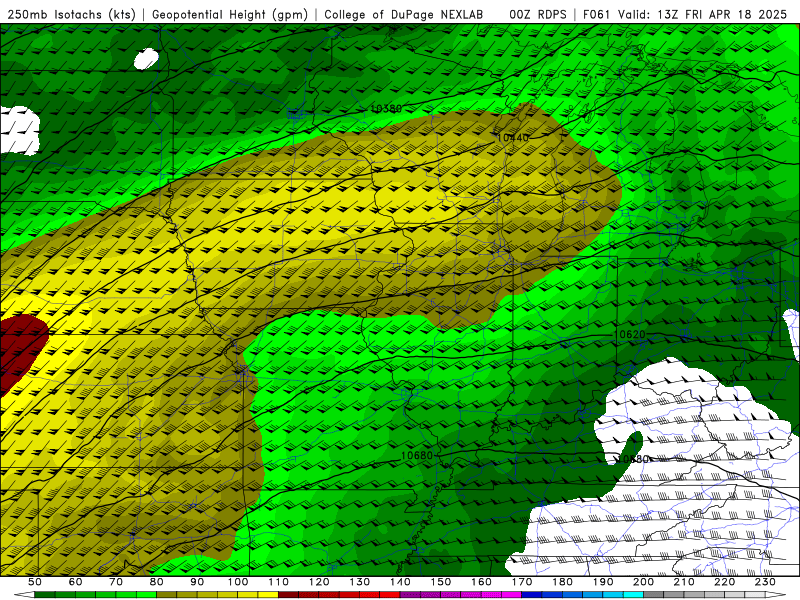Click the 230 value on the color scale
The image size is (800, 600).
pos(765,582)
